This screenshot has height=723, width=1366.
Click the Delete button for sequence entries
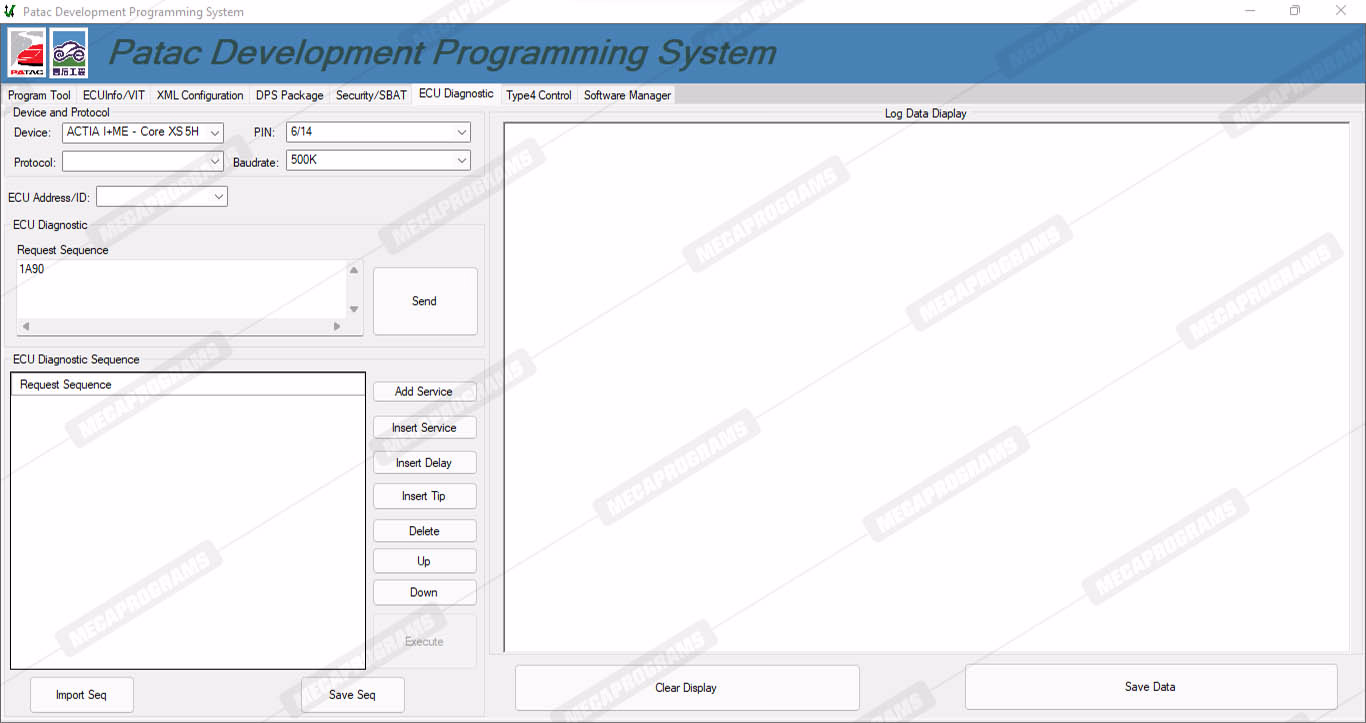(424, 531)
